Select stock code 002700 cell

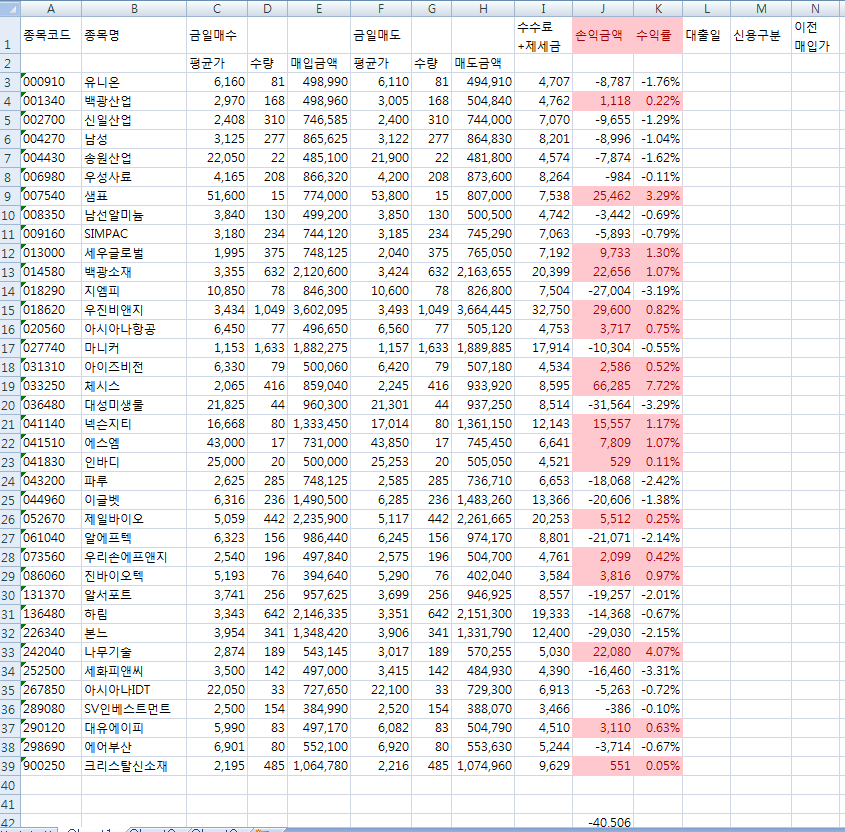[x=51, y=120]
